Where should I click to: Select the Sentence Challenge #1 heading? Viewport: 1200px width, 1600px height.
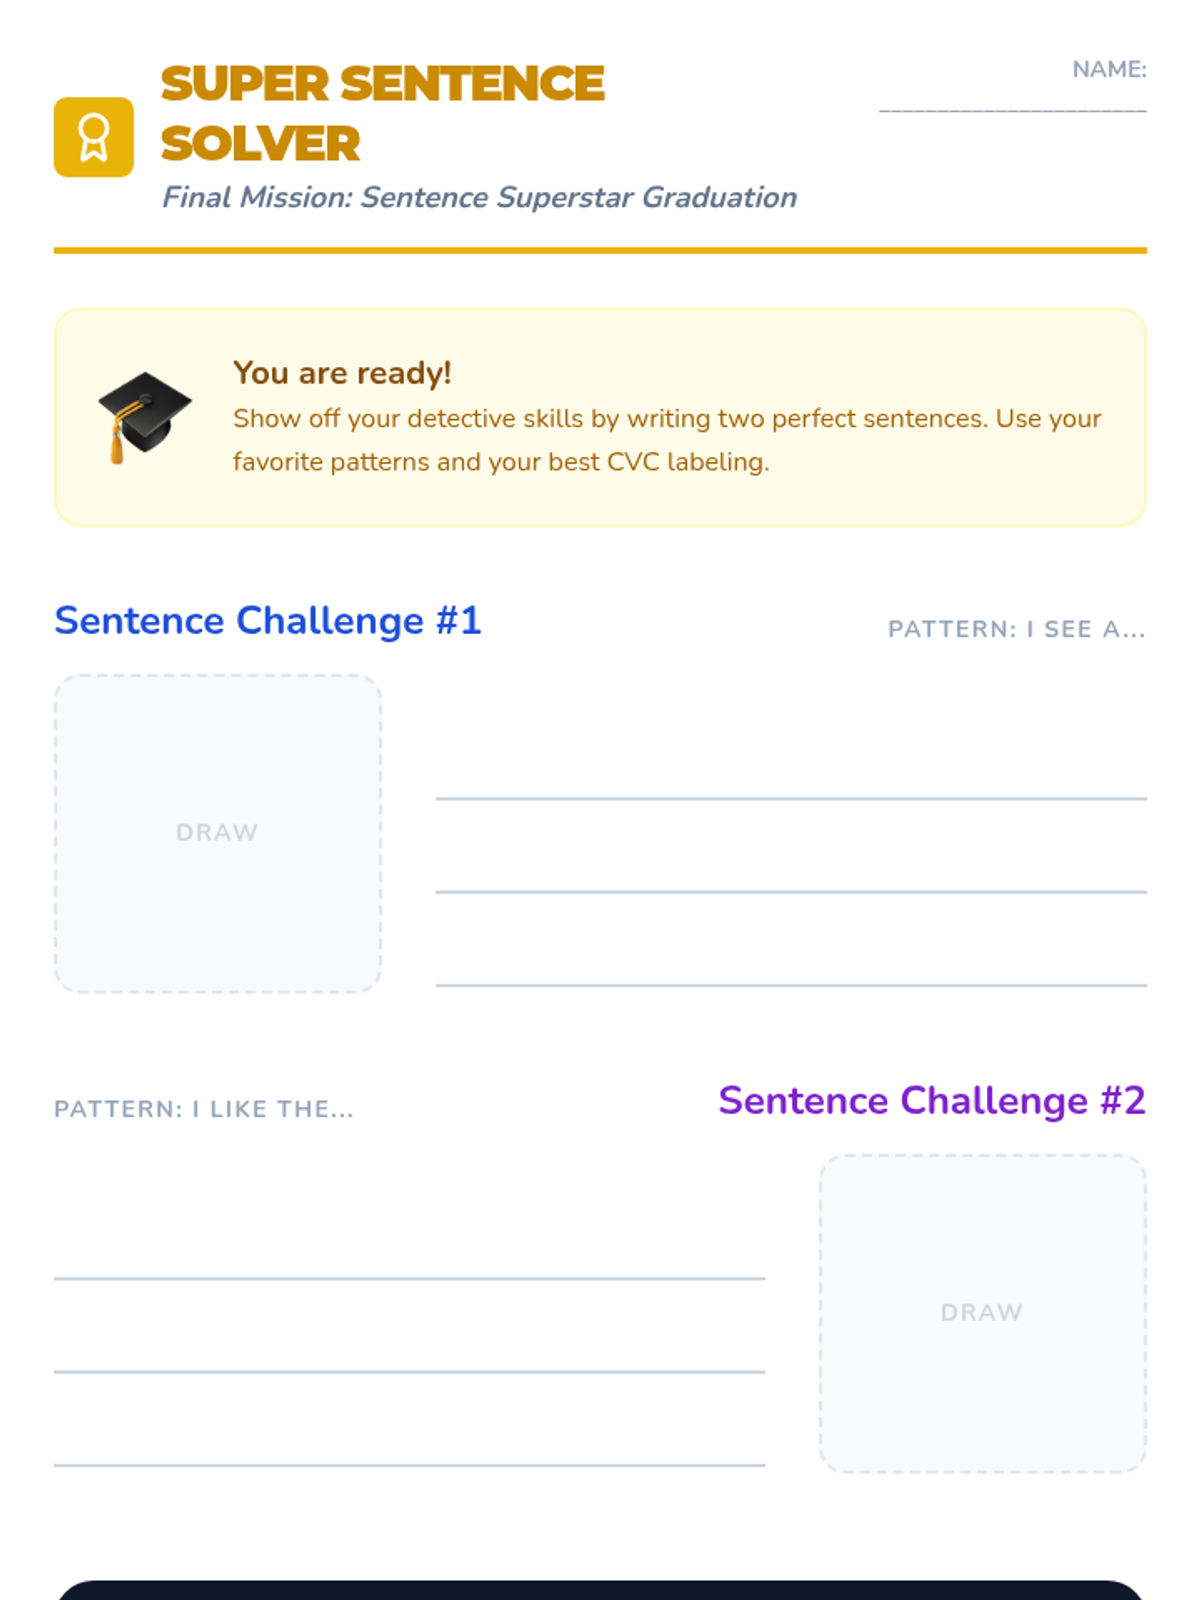(x=268, y=621)
